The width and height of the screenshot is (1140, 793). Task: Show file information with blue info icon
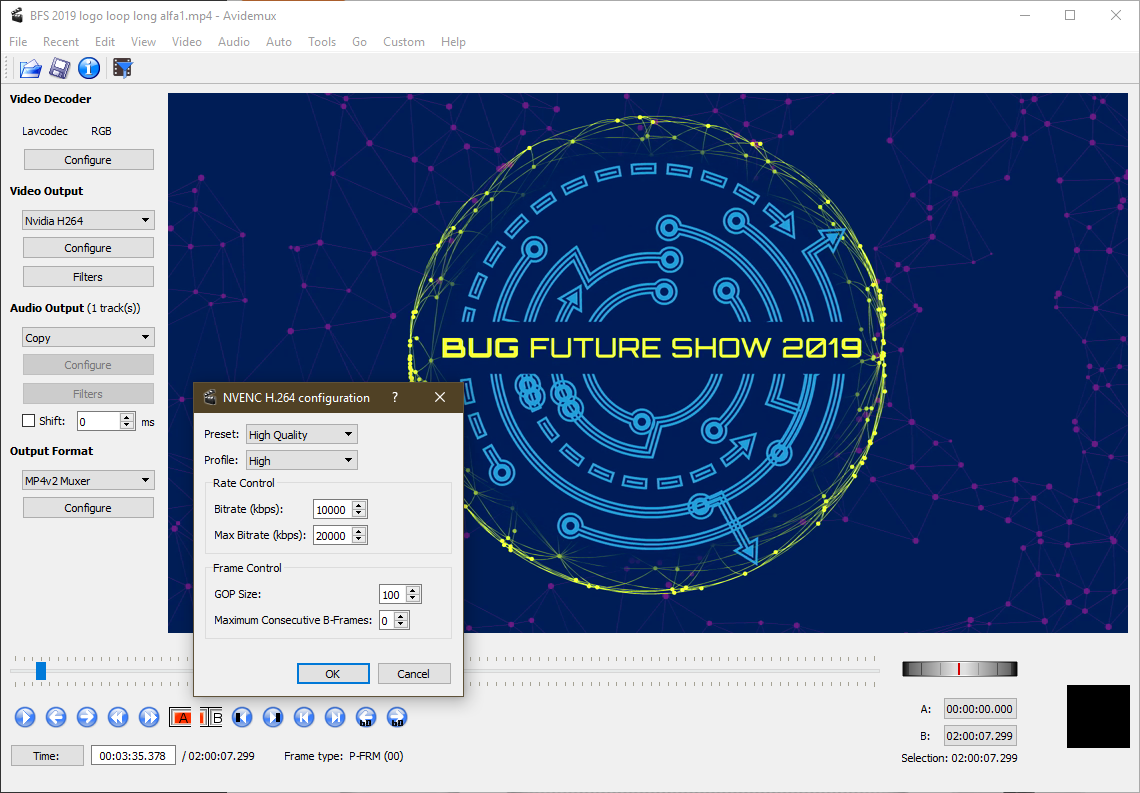[89, 68]
